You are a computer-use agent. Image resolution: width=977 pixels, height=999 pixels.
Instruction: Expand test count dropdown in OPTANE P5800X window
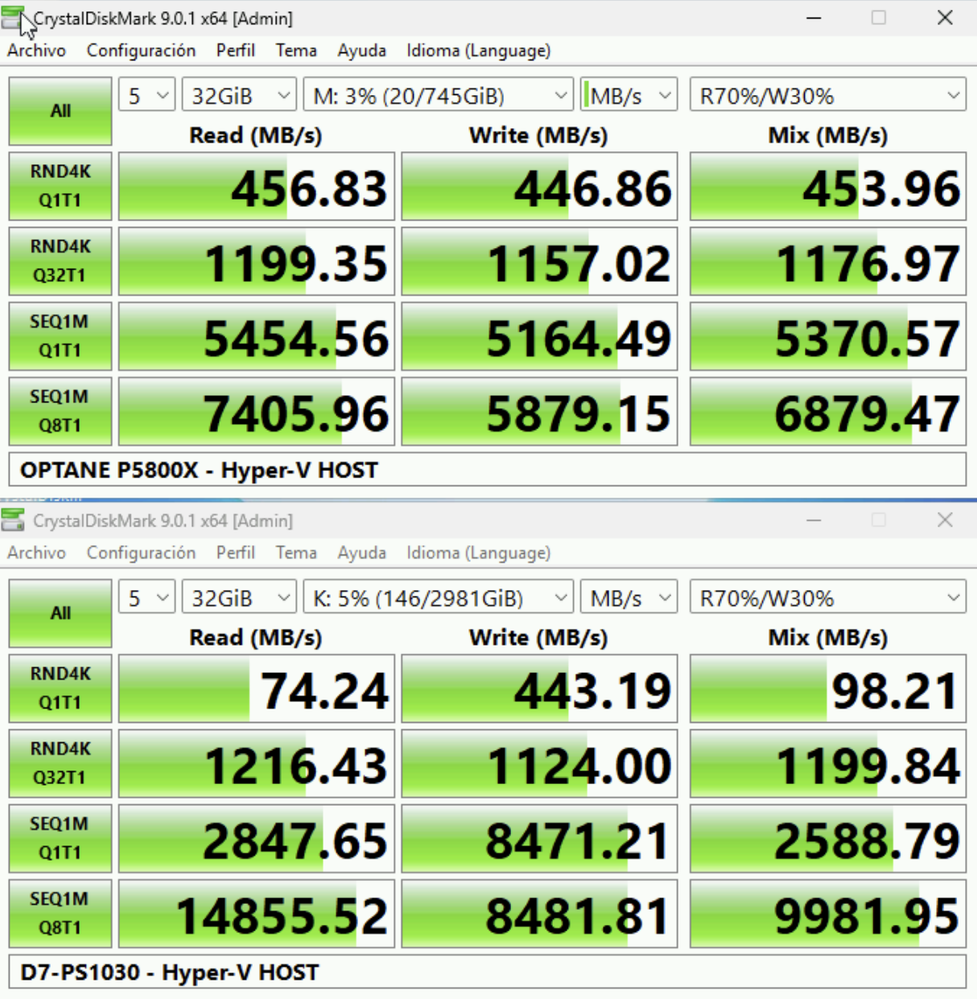(x=147, y=96)
